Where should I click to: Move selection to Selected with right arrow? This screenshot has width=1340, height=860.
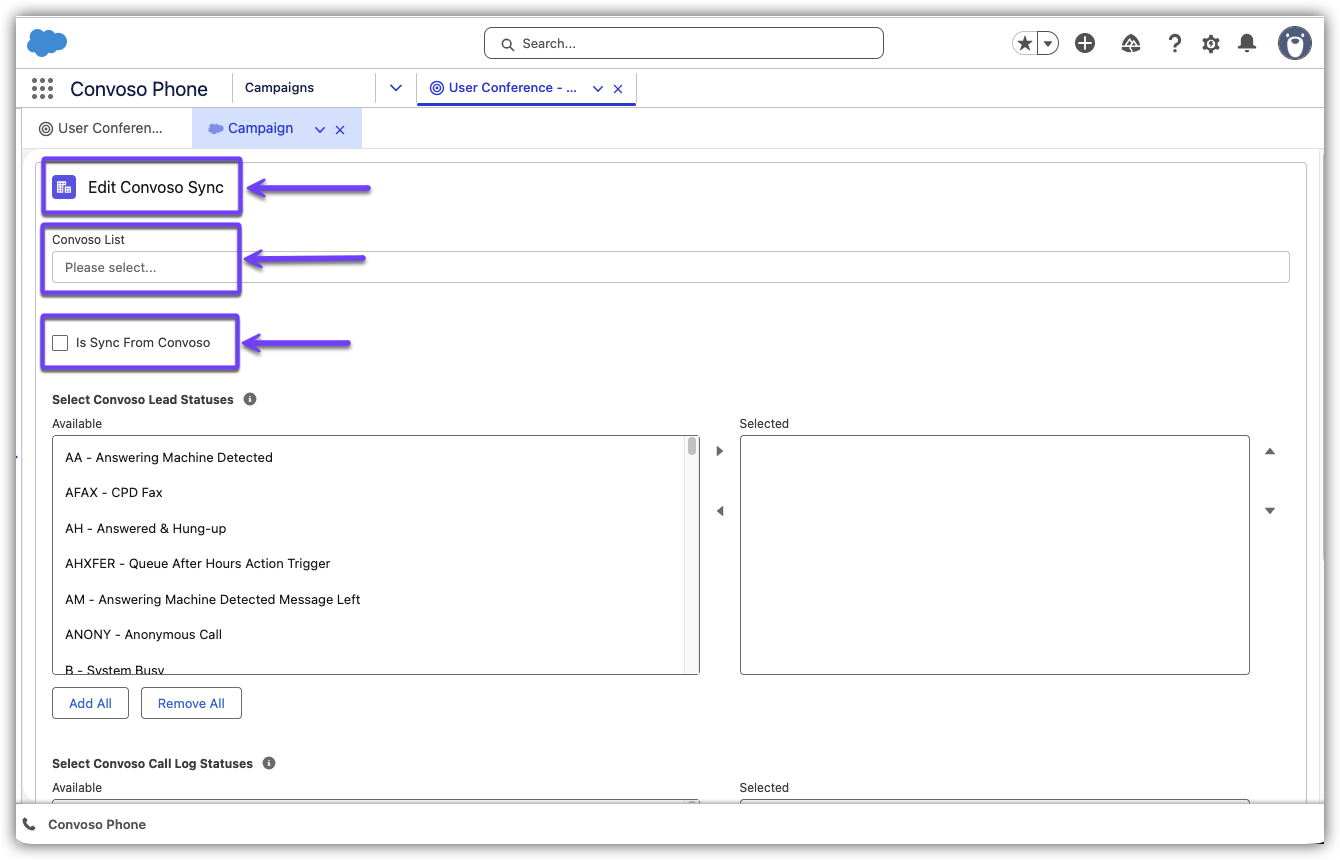(719, 451)
